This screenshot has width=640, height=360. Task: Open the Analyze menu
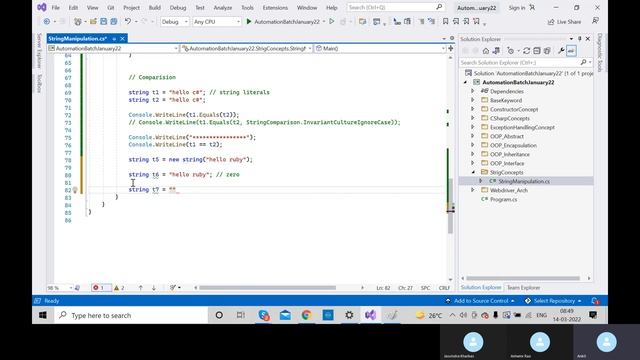pyautogui.click(x=223, y=8)
